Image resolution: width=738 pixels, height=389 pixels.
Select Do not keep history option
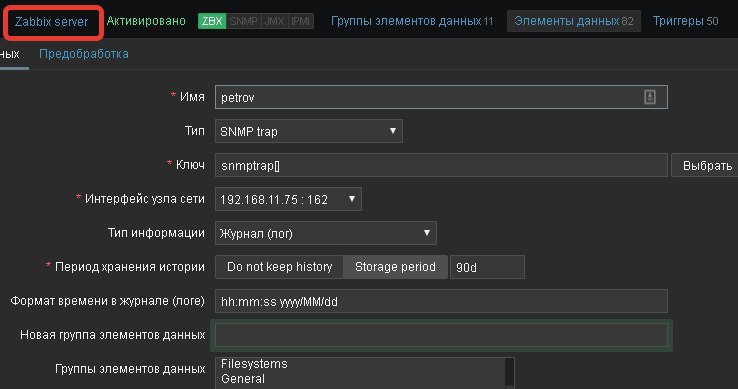click(280, 267)
